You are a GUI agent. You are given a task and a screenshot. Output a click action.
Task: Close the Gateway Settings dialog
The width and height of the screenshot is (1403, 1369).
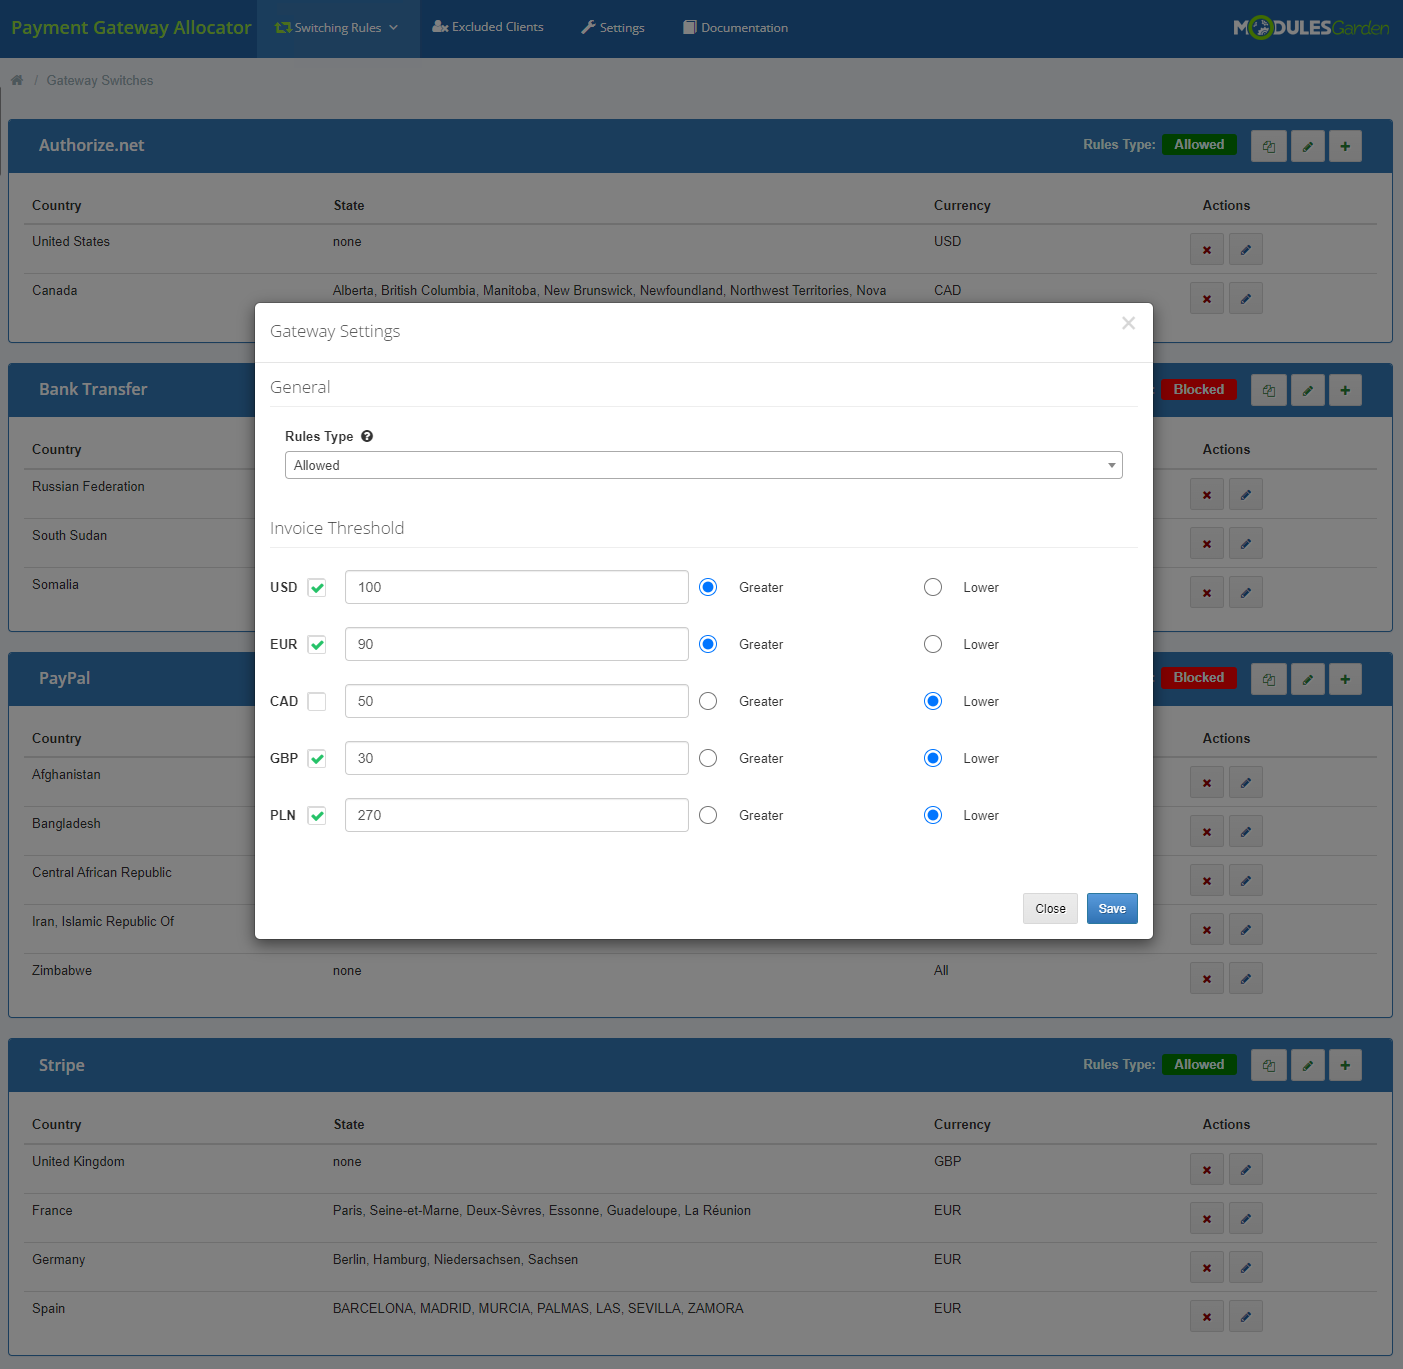coord(1050,908)
